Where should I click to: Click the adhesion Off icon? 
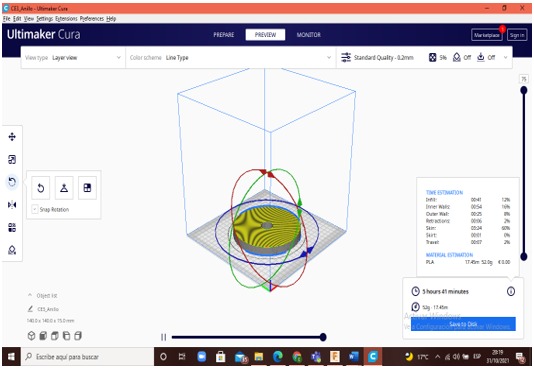pos(481,57)
